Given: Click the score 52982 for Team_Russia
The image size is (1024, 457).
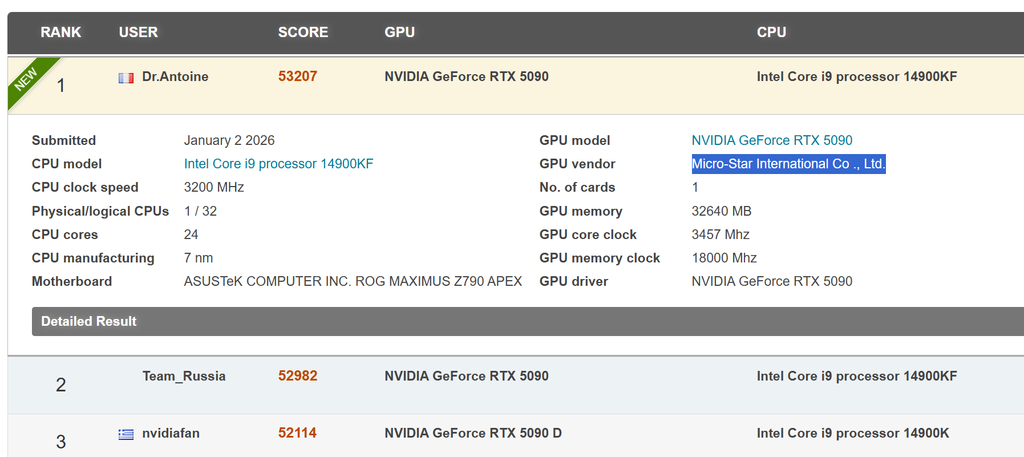Looking at the screenshot, I should [297, 377].
